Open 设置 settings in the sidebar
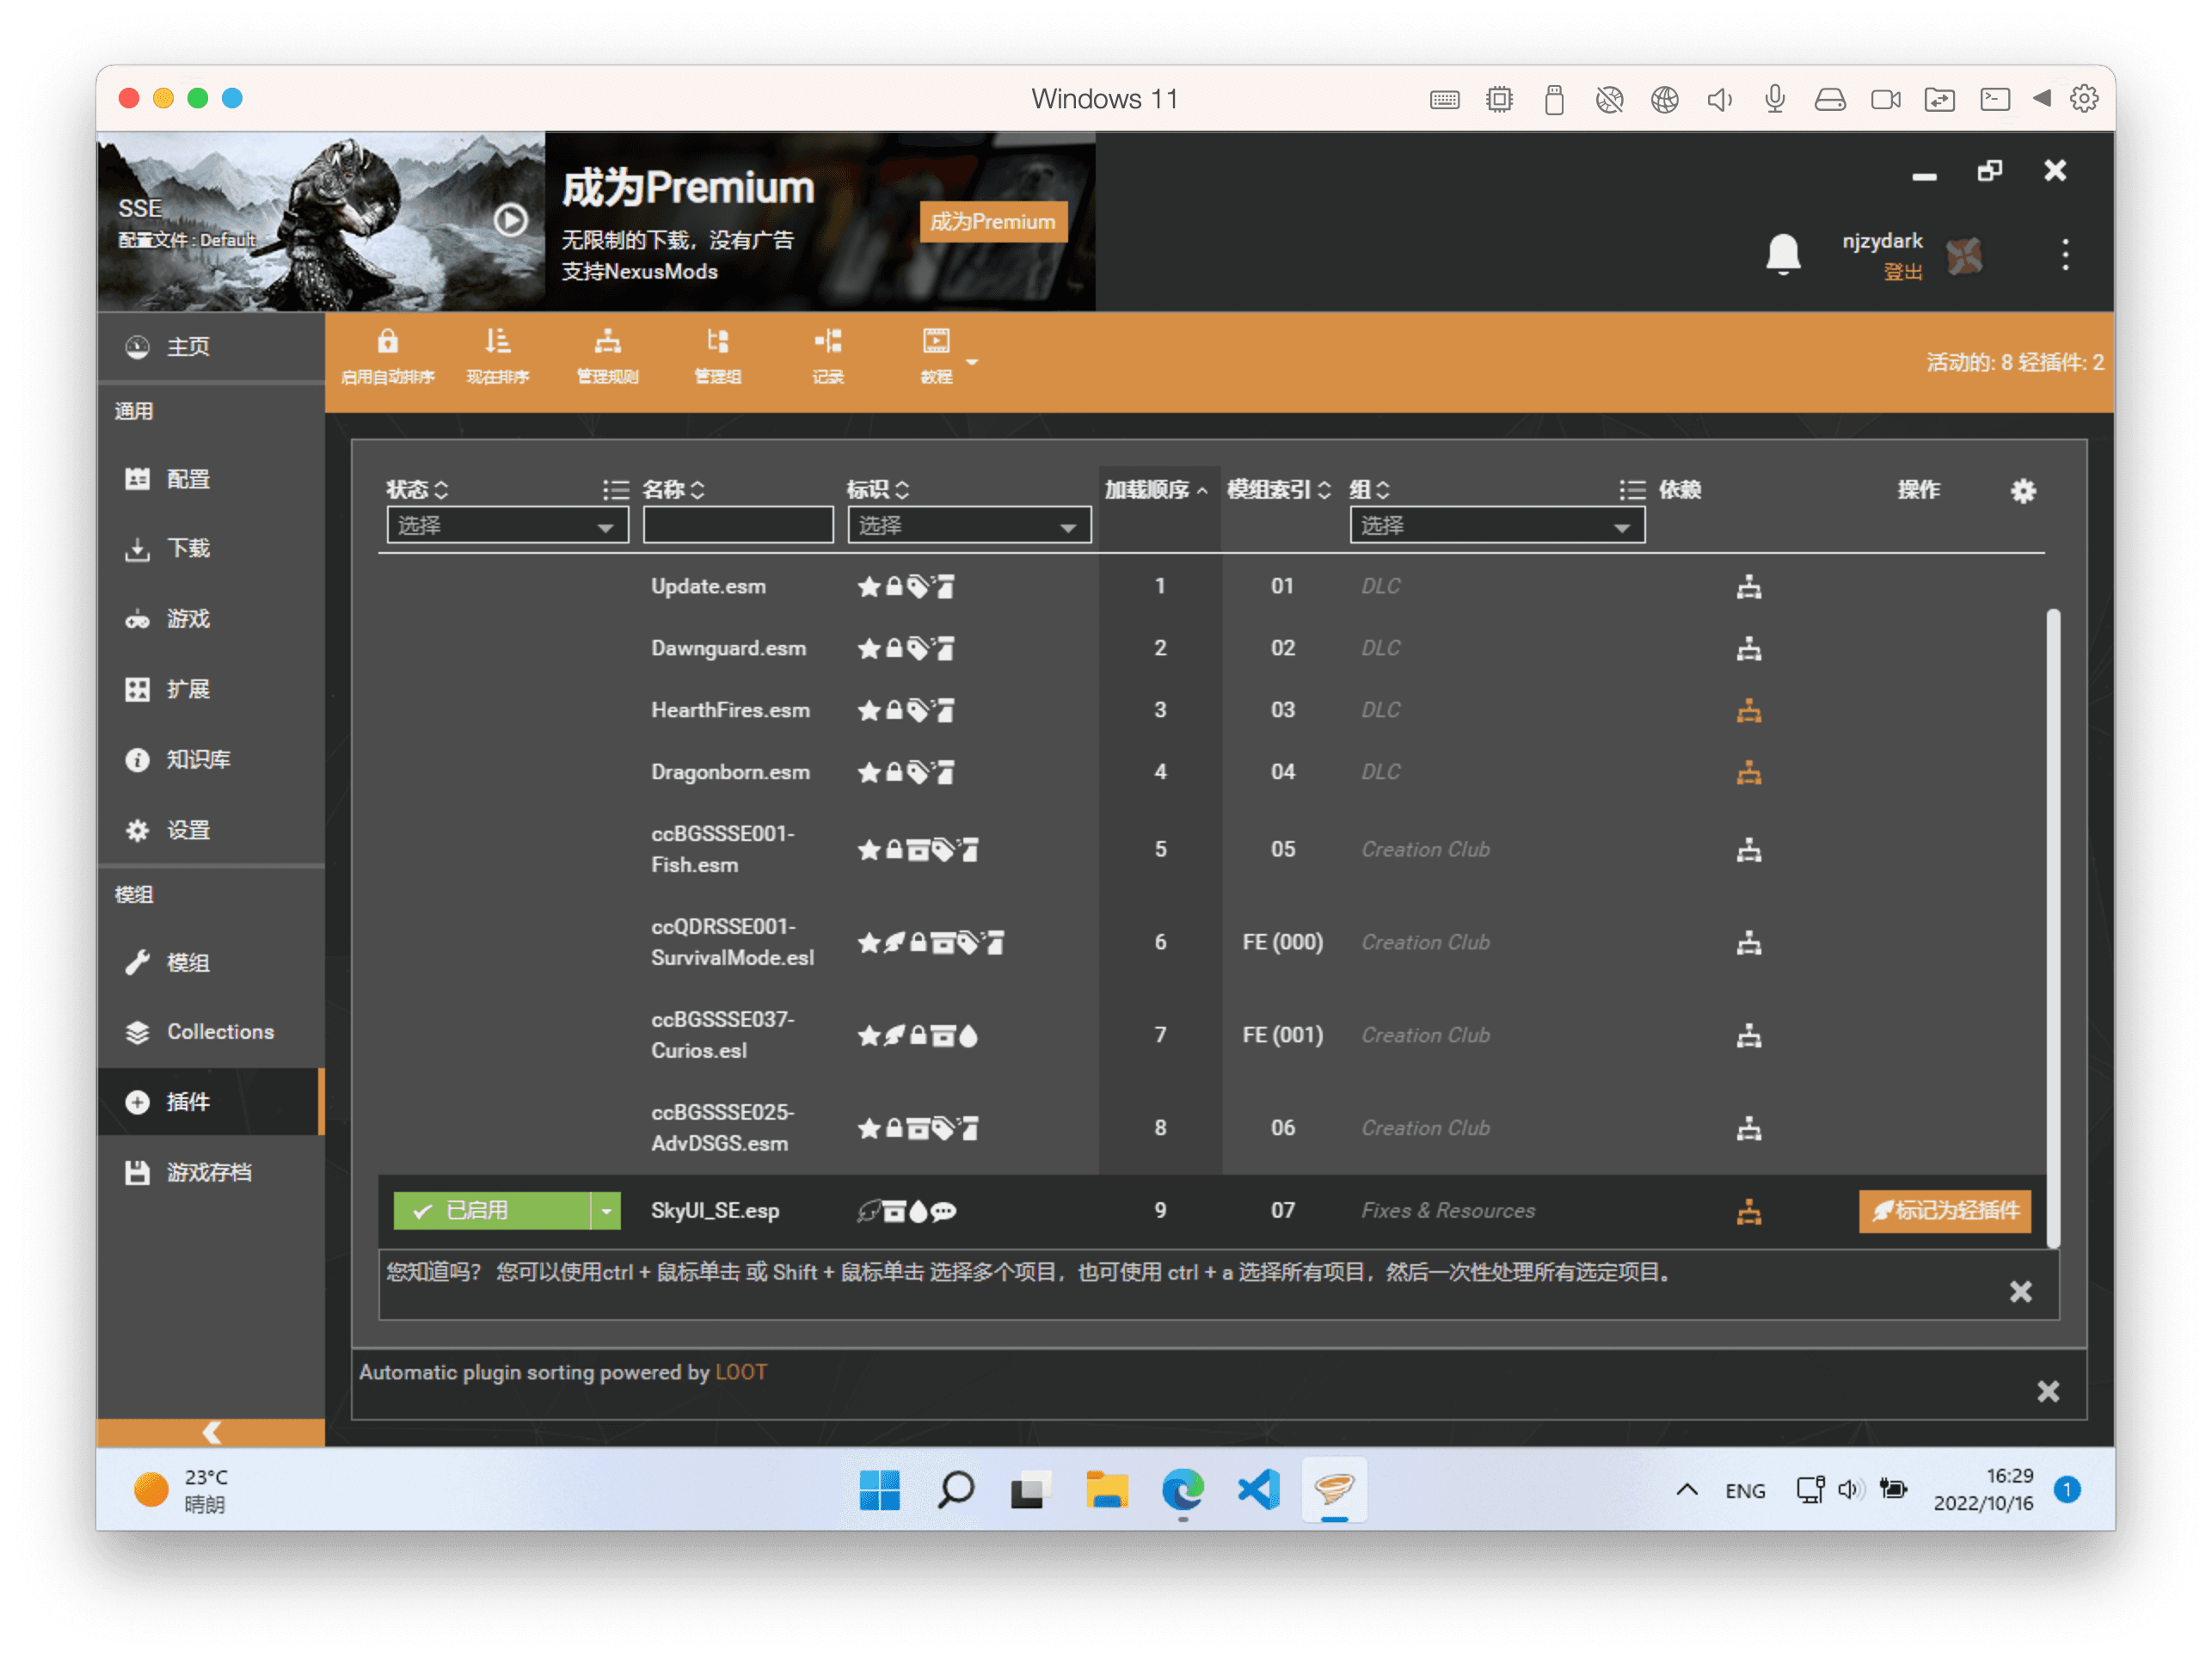The image size is (2212, 1658). 211,830
